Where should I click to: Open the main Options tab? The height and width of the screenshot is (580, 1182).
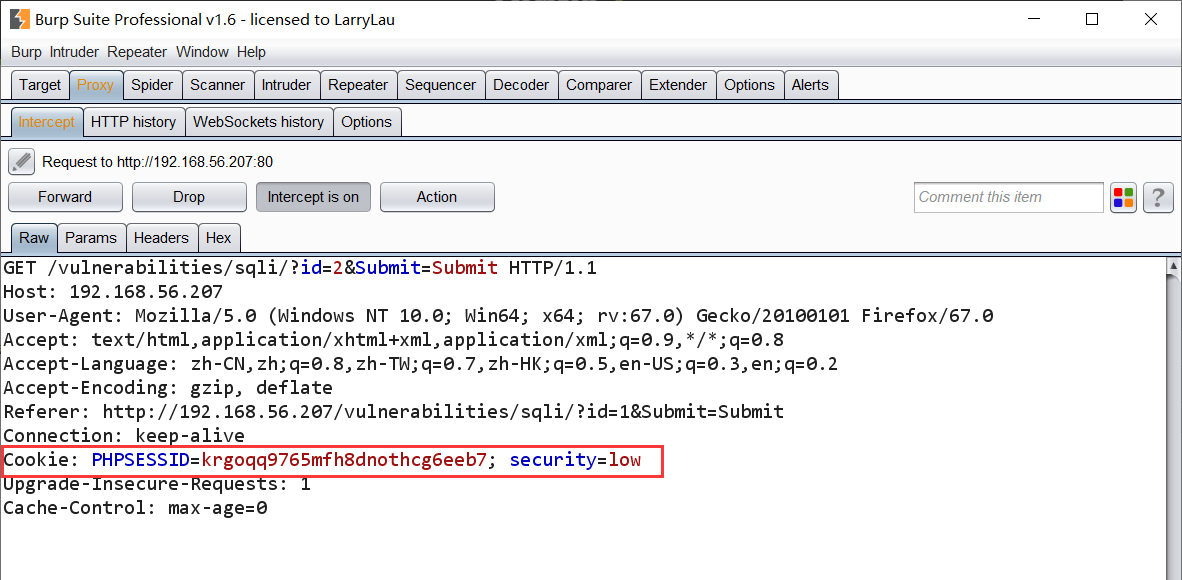tap(749, 85)
